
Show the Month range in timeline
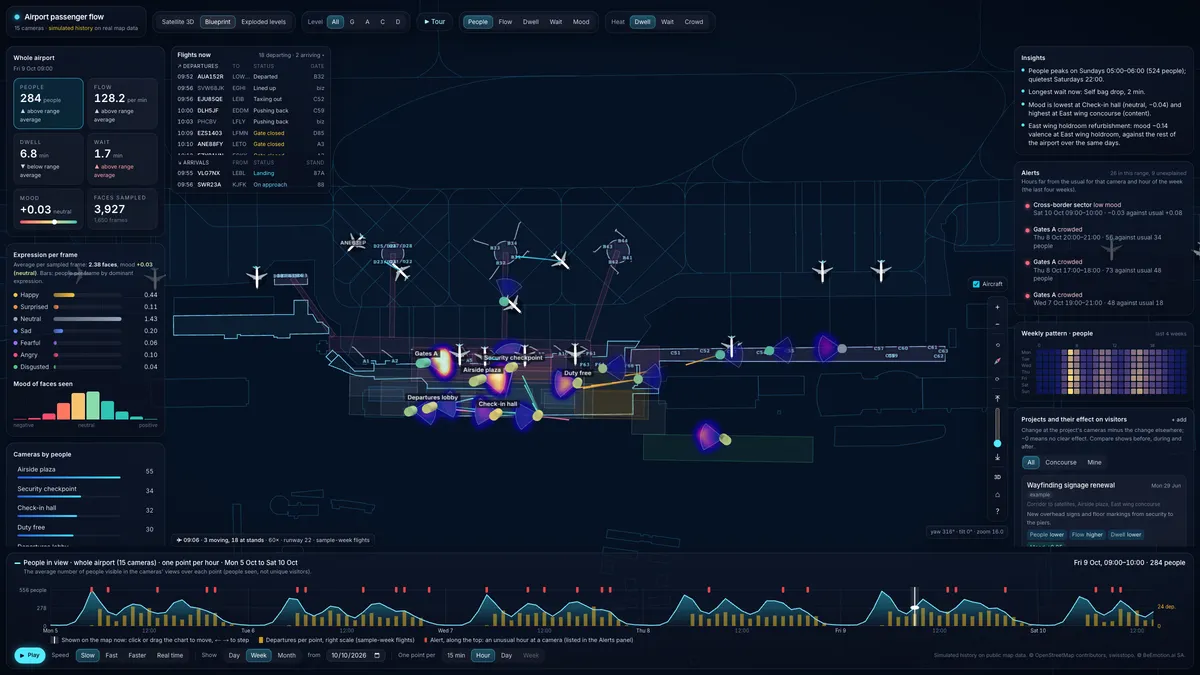tap(286, 655)
